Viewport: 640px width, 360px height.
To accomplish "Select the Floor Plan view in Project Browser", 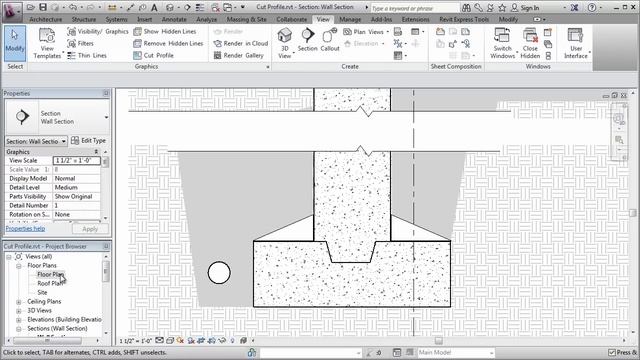I will tap(50, 275).
